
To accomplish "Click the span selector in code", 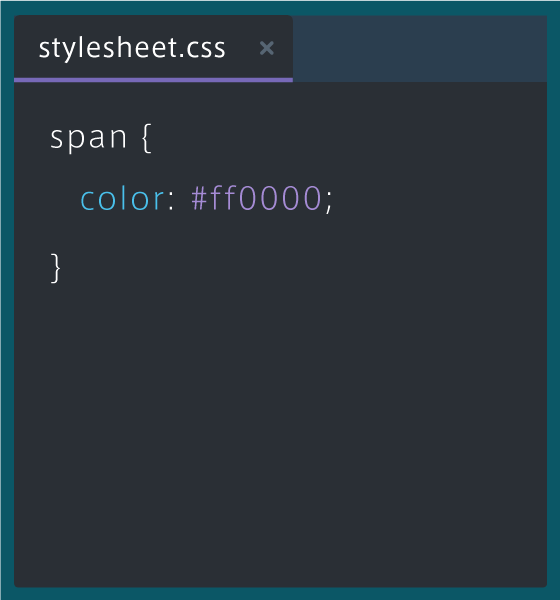I will (88, 138).
